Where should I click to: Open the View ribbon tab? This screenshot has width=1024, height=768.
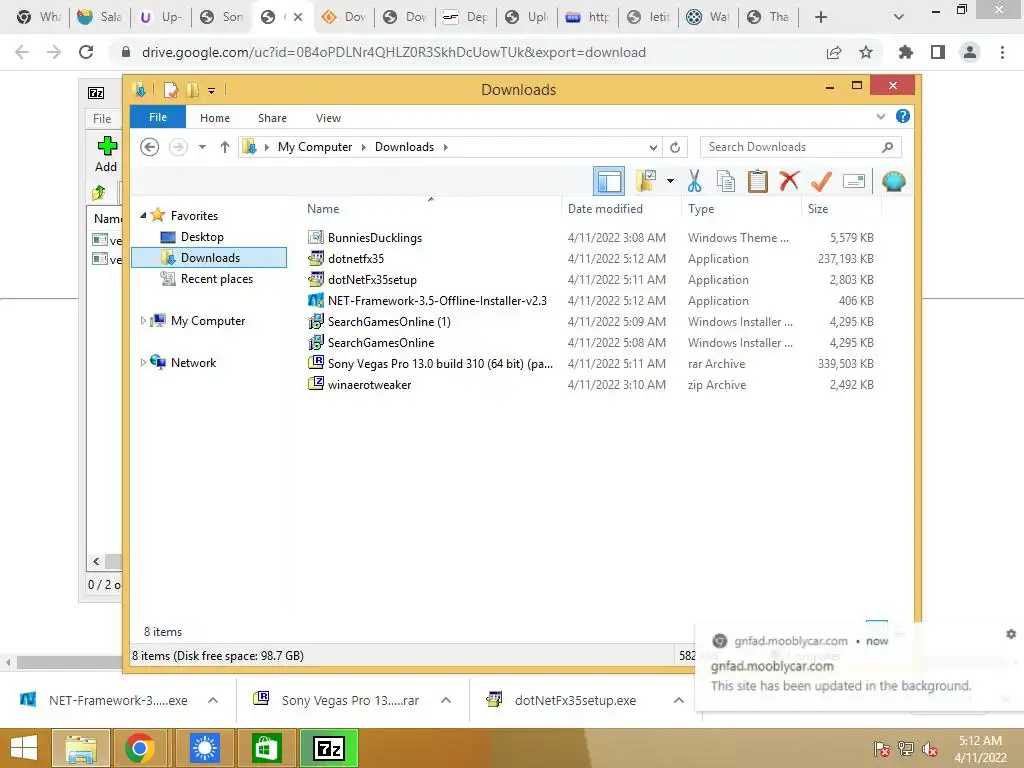(x=328, y=118)
